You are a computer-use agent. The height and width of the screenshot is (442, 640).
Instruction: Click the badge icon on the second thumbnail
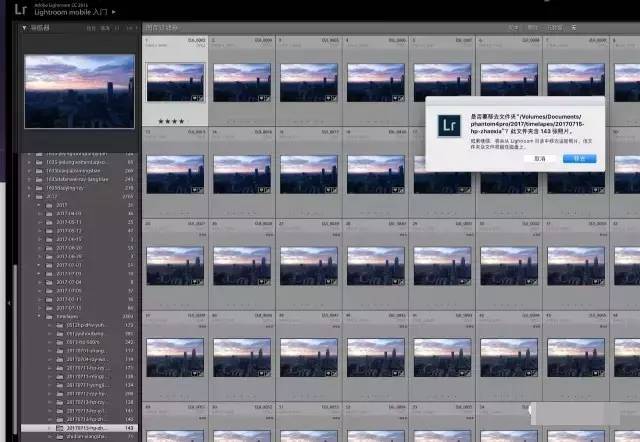264,99
